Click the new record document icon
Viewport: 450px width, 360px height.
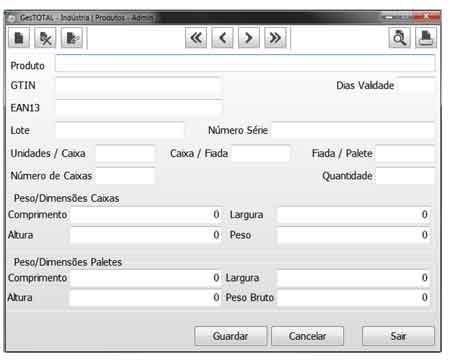[x=19, y=38]
